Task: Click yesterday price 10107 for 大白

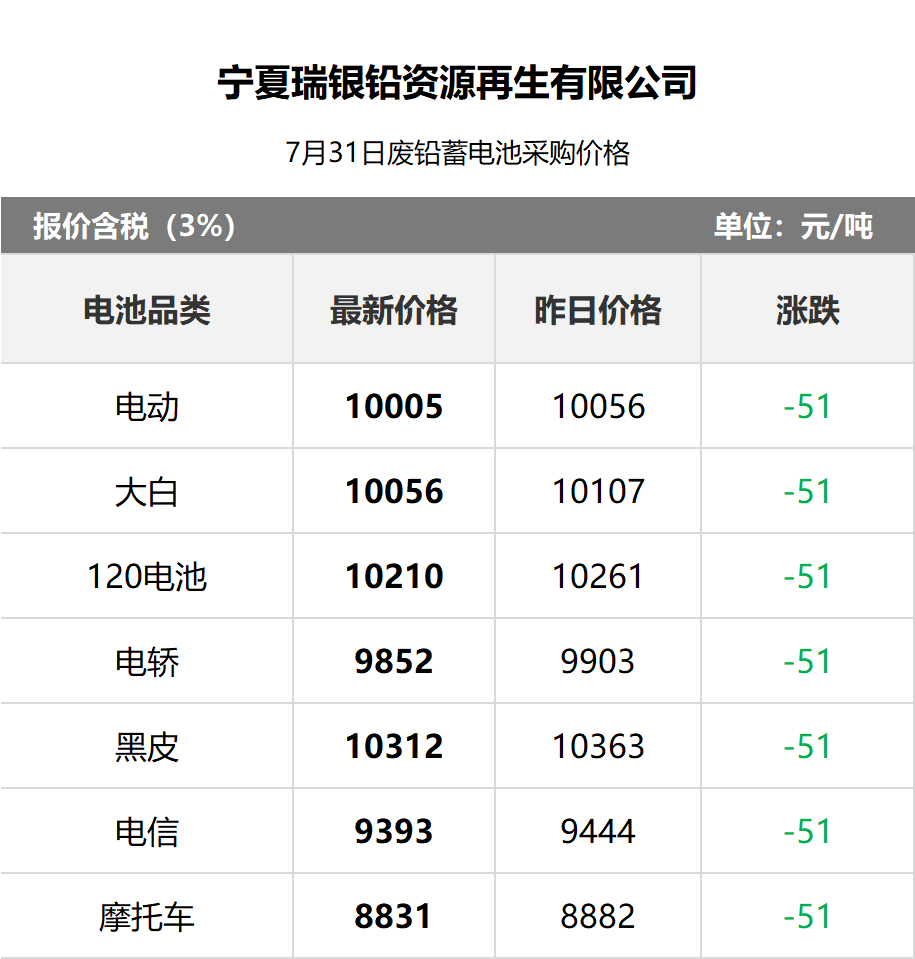Action: (598, 492)
